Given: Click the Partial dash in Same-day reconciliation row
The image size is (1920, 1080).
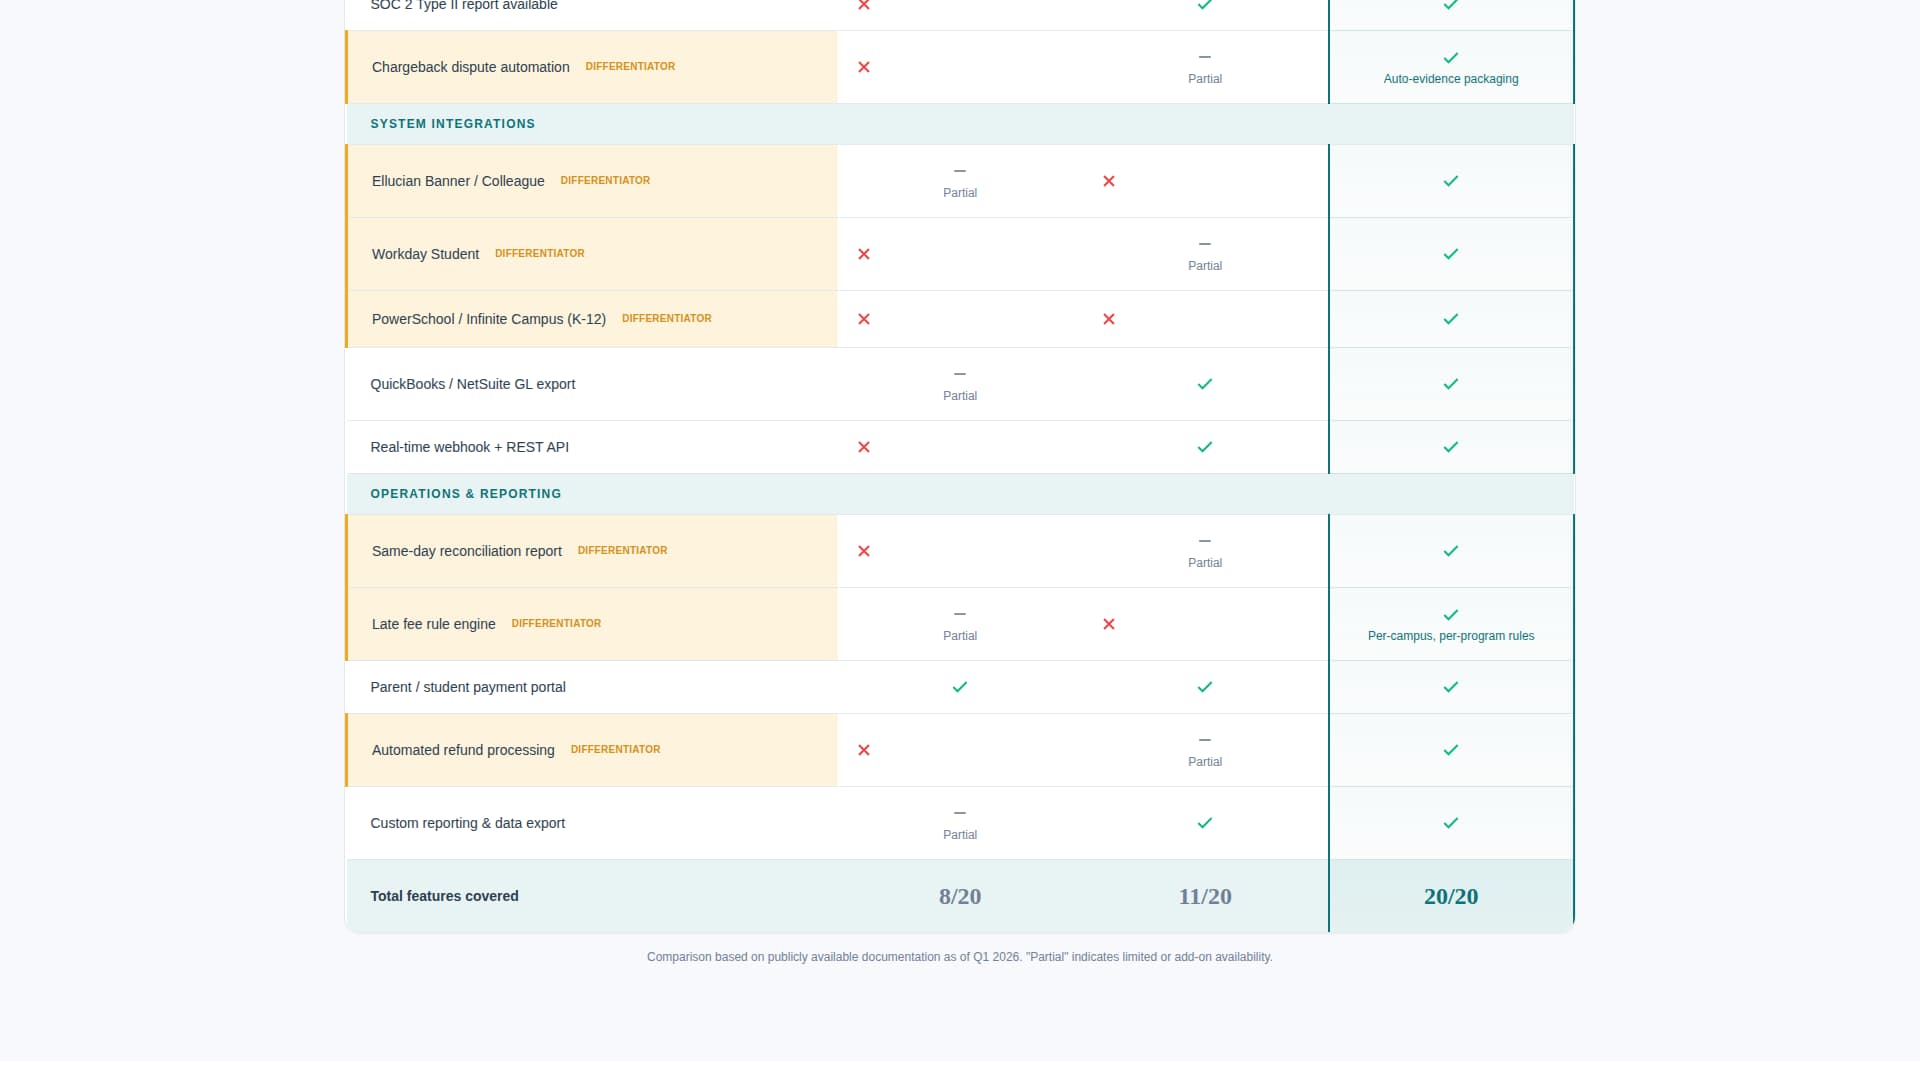Looking at the screenshot, I should (1205, 542).
